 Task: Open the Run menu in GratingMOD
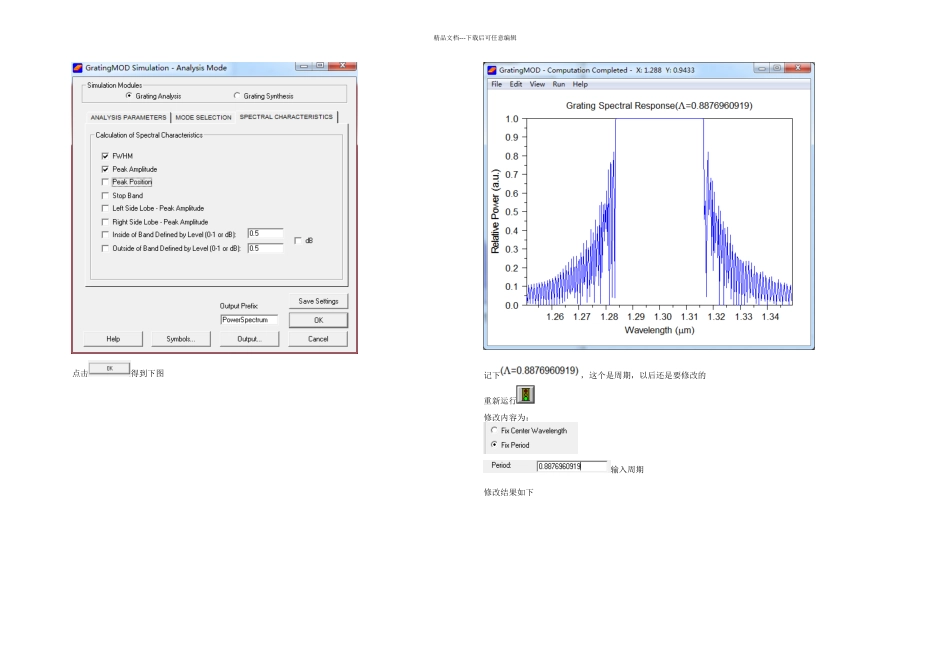tap(559, 84)
